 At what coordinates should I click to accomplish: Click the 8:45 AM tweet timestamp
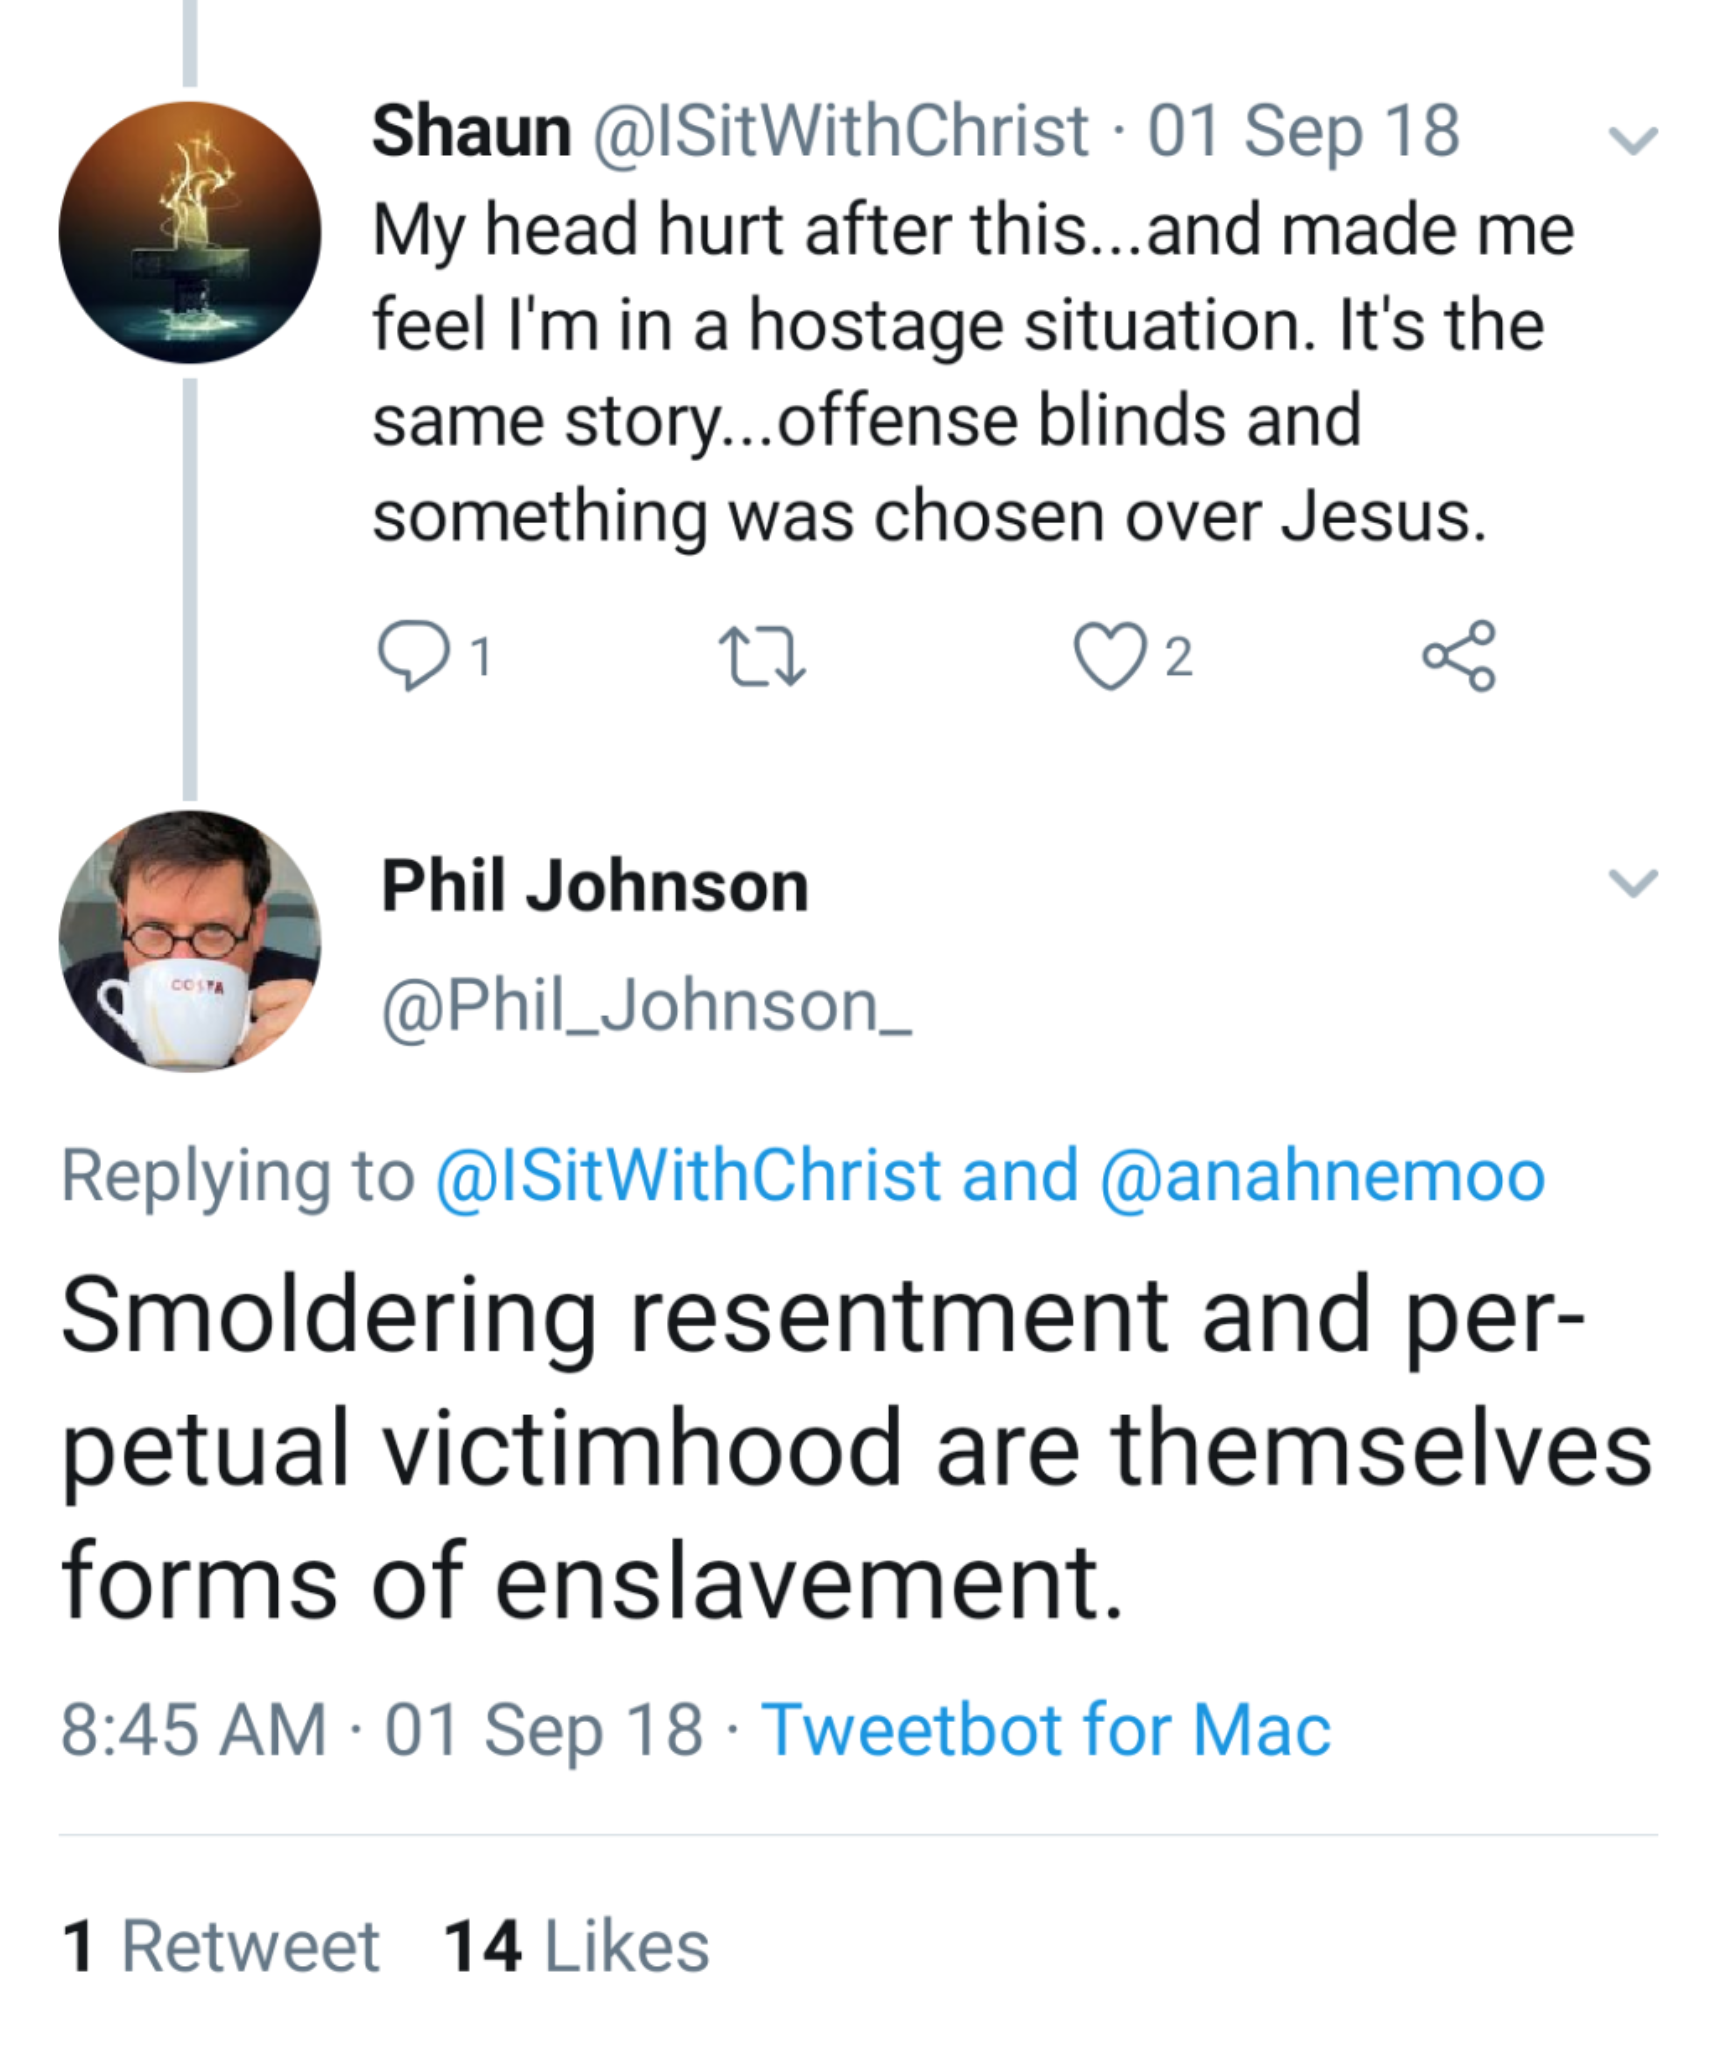pos(193,1729)
